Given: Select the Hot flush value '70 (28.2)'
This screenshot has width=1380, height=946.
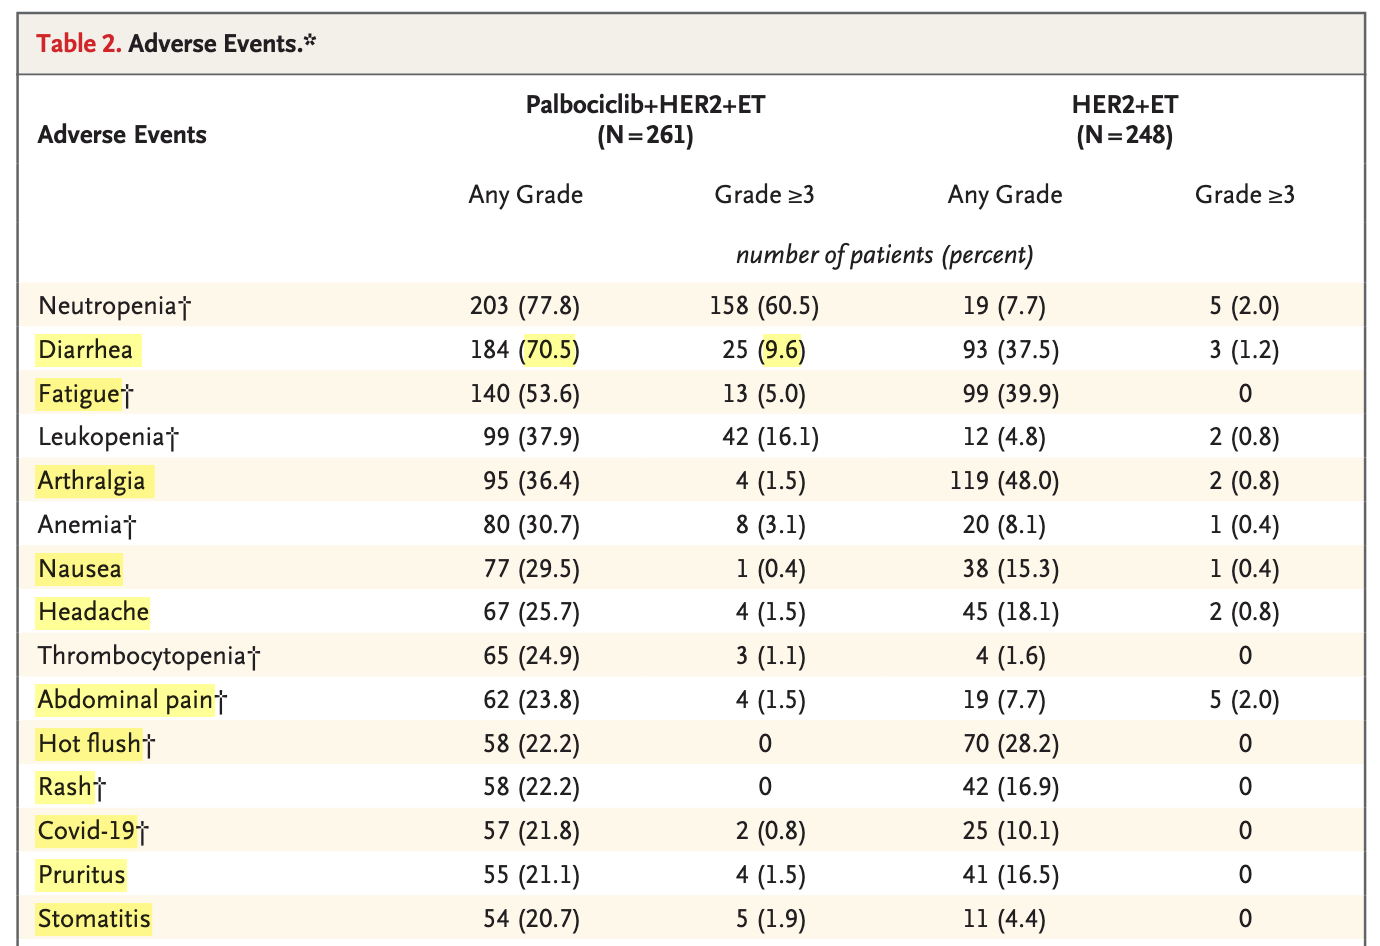Looking at the screenshot, I should [x=1010, y=744].
